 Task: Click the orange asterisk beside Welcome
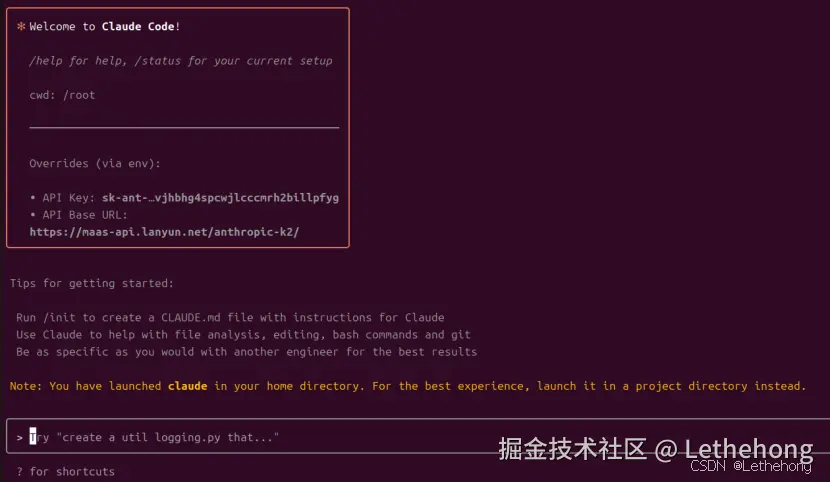pyautogui.click(x=21, y=27)
